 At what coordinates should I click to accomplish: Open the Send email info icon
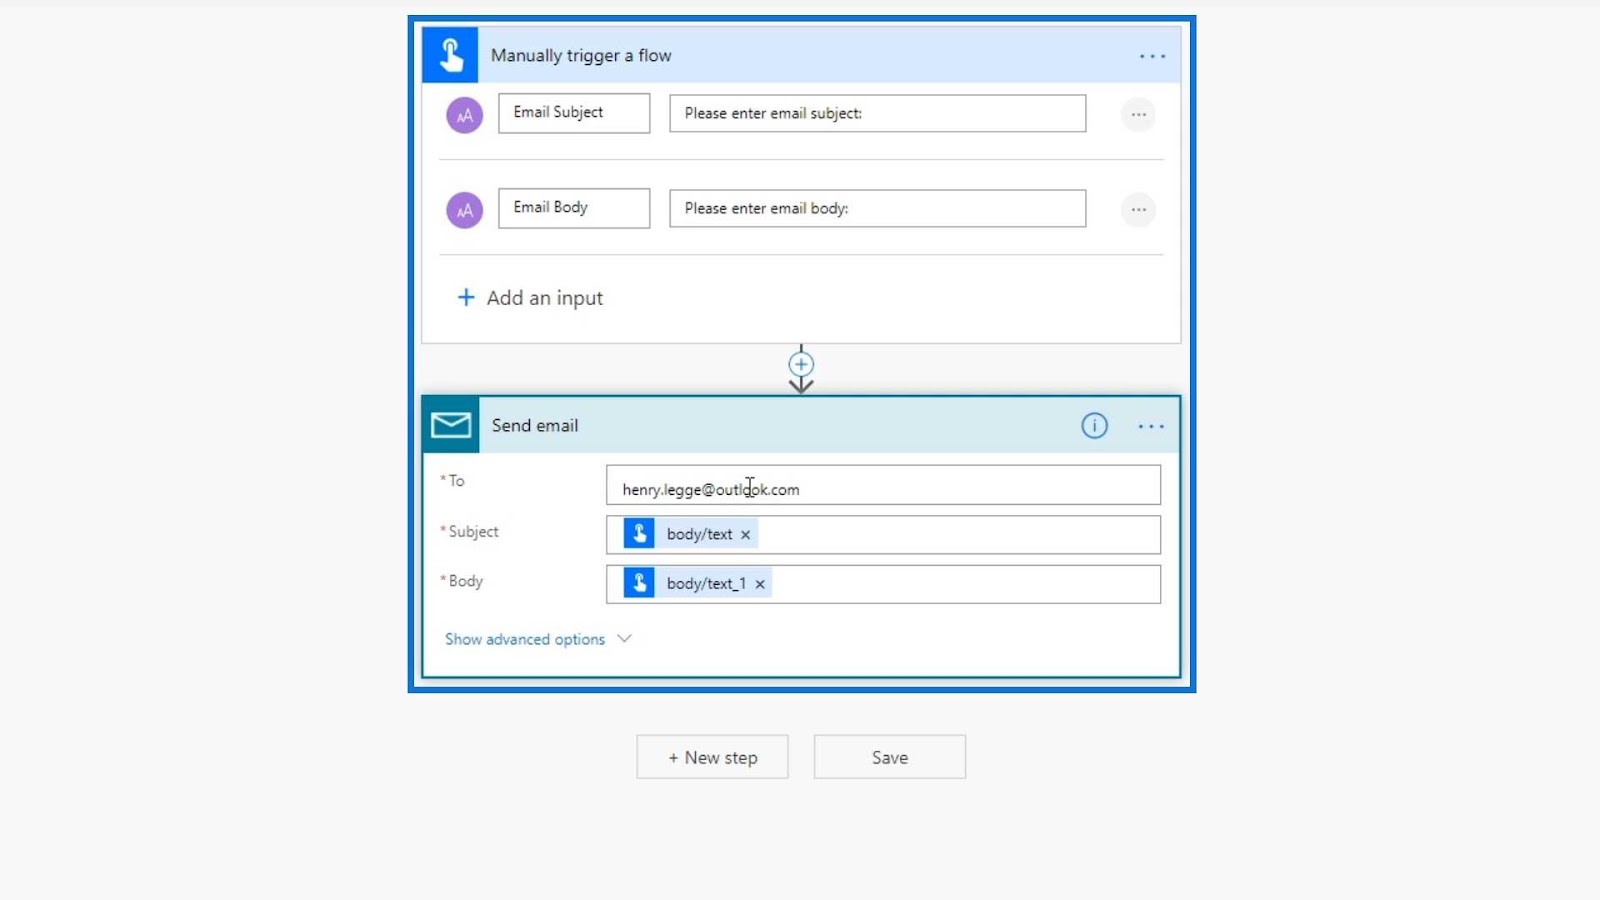[x=1094, y=426]
